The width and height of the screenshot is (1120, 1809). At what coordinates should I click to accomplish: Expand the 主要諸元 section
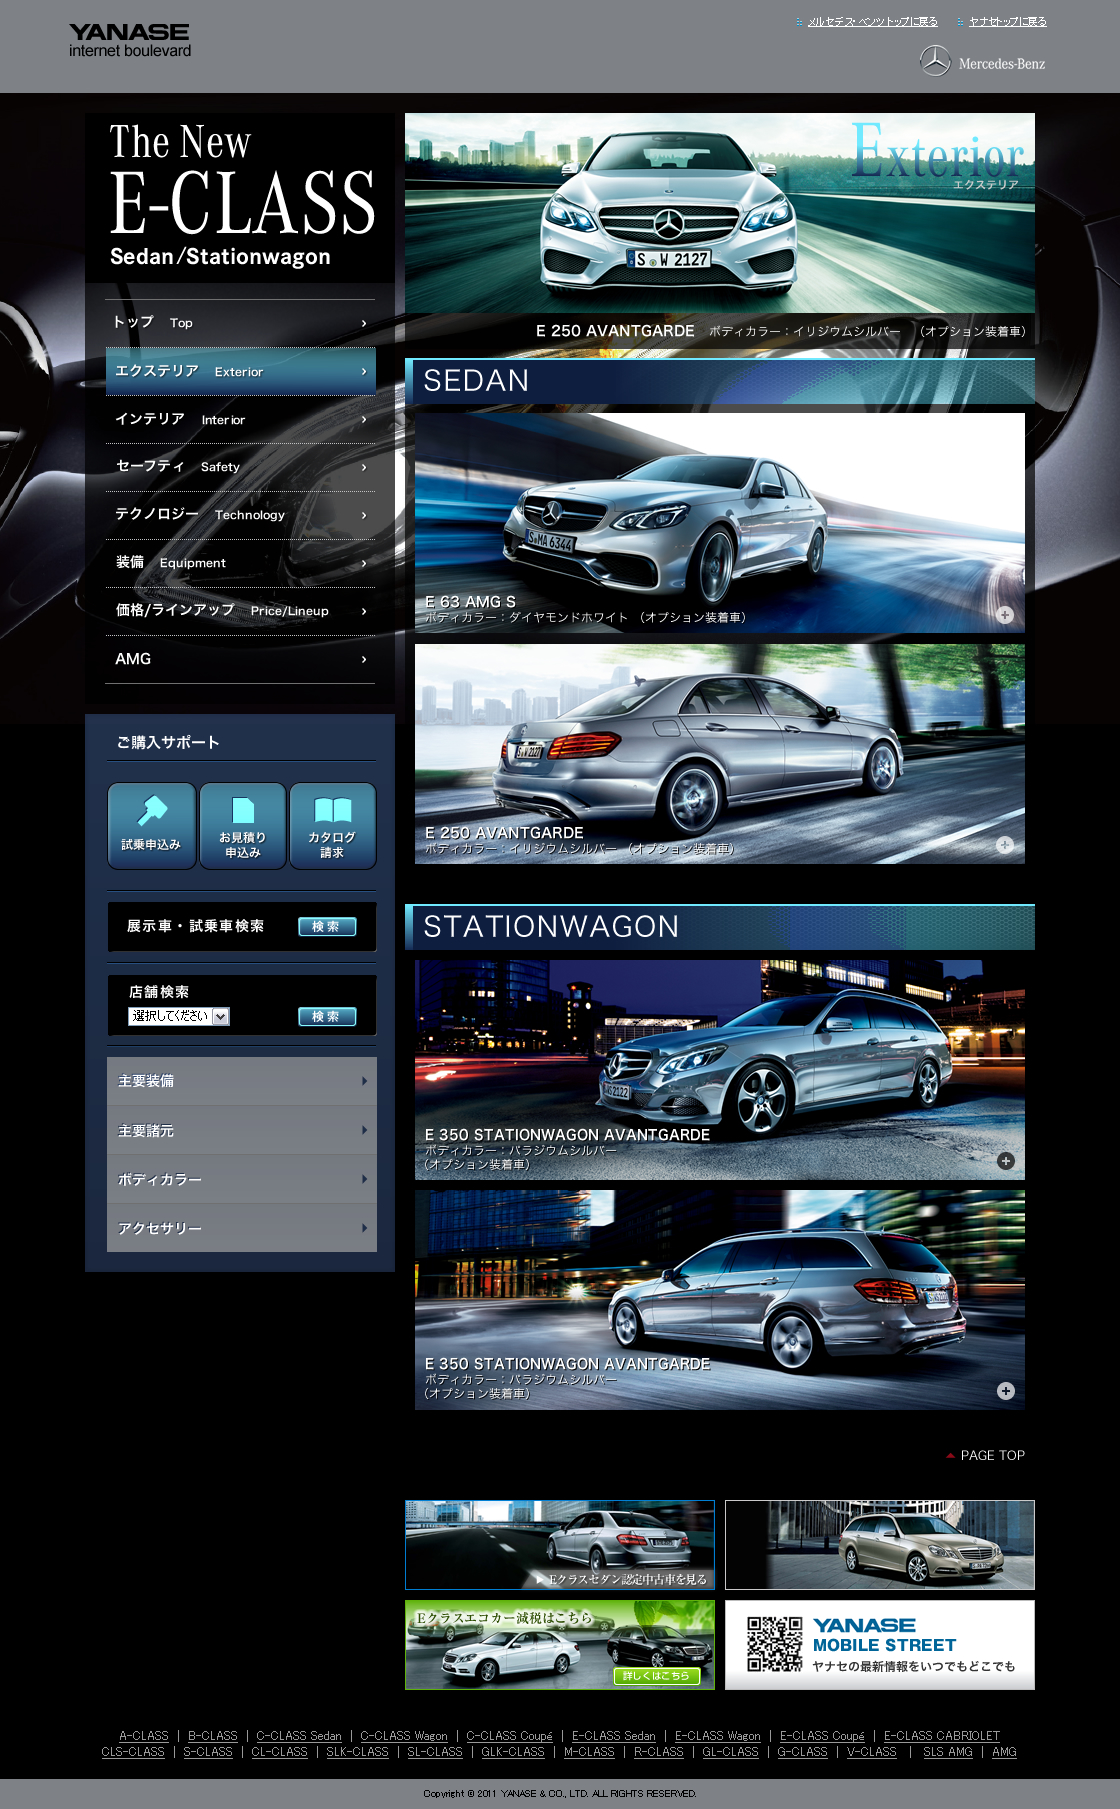(x=242, y=1131)
